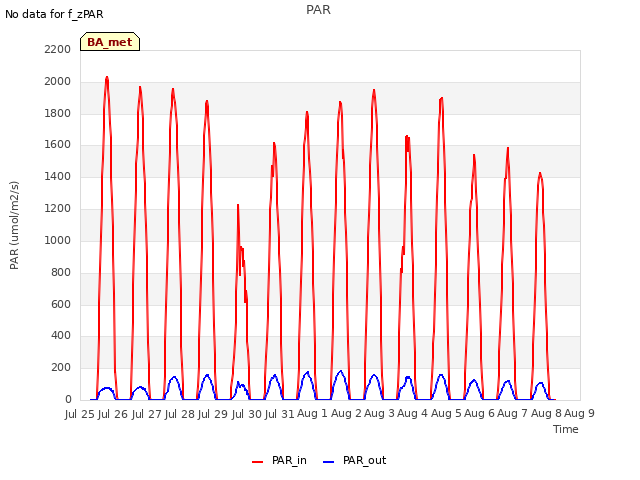The image size is (640, 480).
Task: Click the 200 y-axis tick label
Action: point(61,367)
